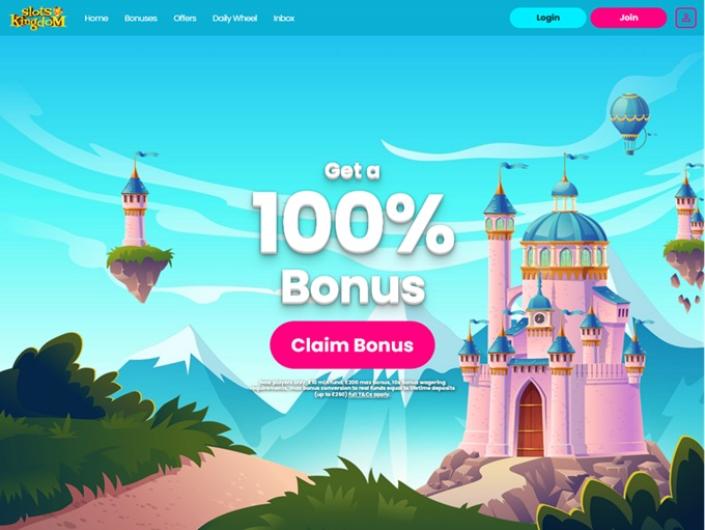Screen dimensions: 705x530
Task: Click the blue dome of the castle
Action: point(565,226)
